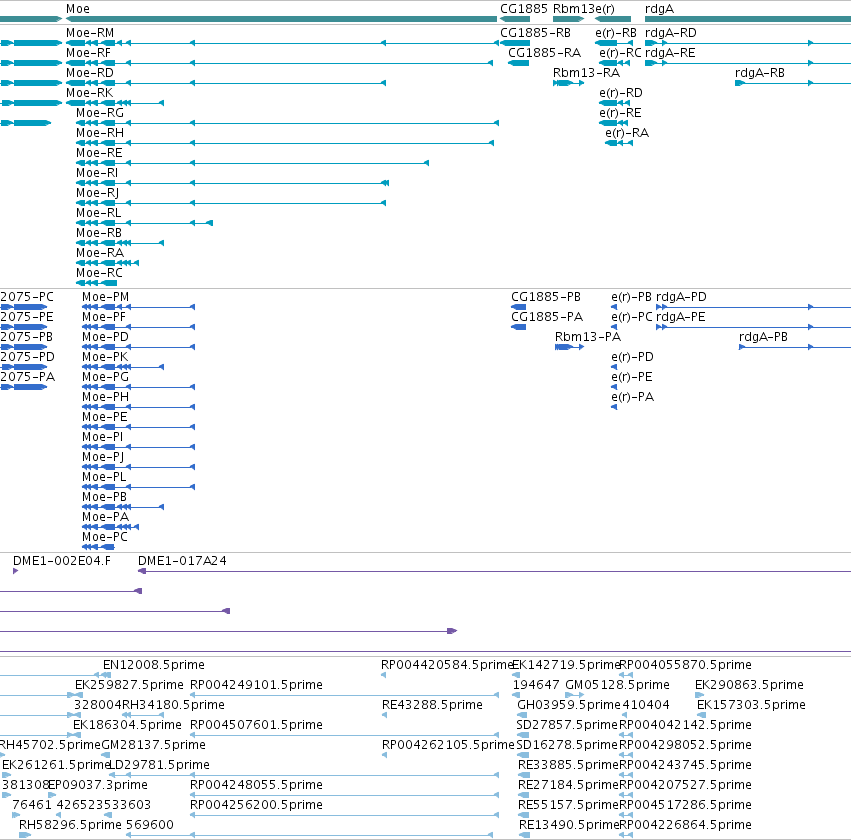Click transcript e(r)-RC

coord(620,53)
